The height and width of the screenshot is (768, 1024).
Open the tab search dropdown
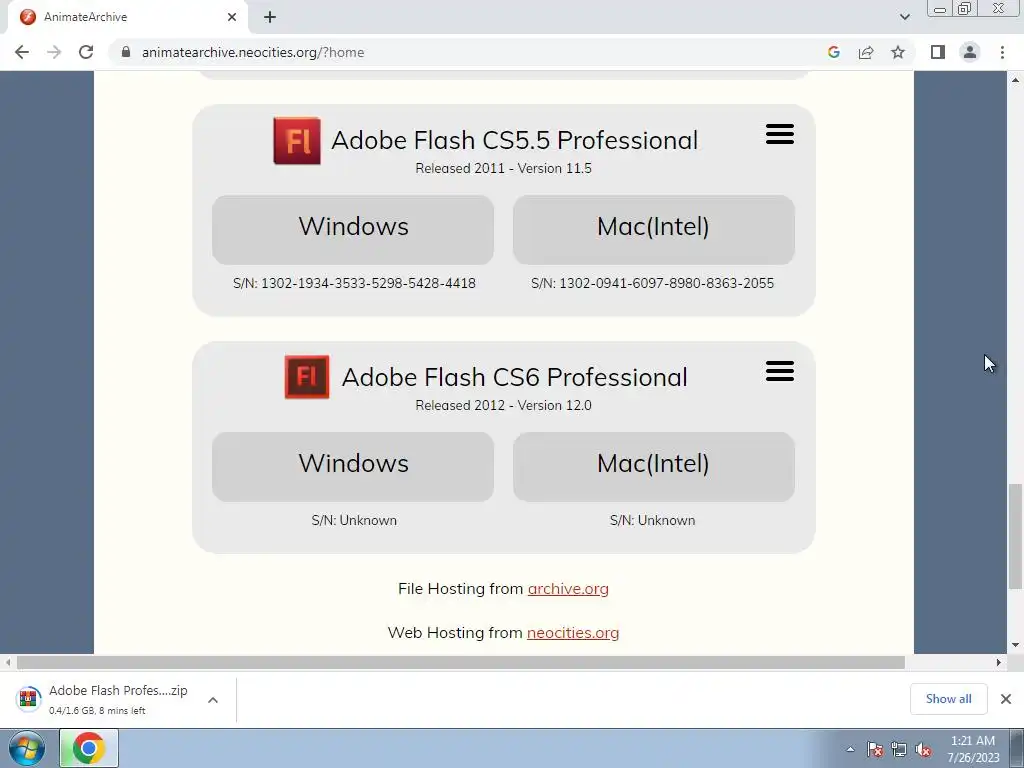coord(904,17)
